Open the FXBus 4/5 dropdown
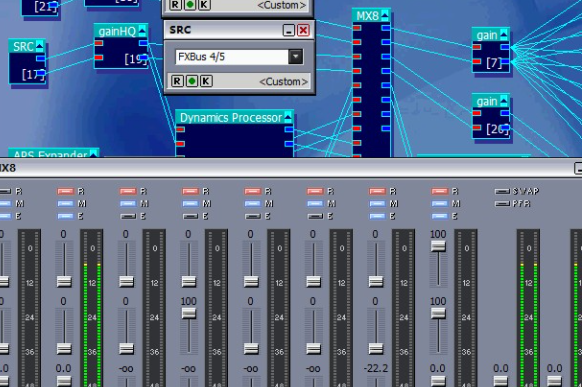 click(295, 57)
